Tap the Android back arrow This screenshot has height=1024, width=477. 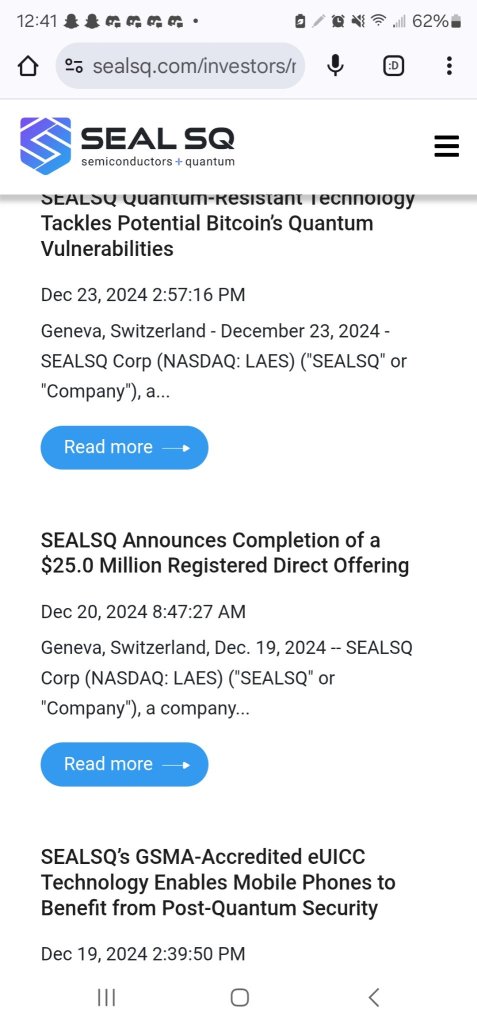(x=373, y=997)
